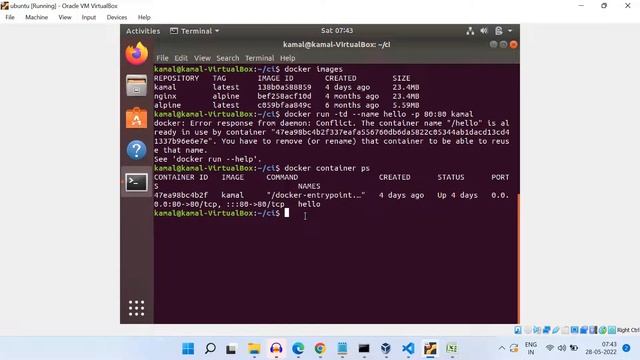Open Task View on the taskbar
The width and height of the screenshot is (640, 360).
coord(231,349)
